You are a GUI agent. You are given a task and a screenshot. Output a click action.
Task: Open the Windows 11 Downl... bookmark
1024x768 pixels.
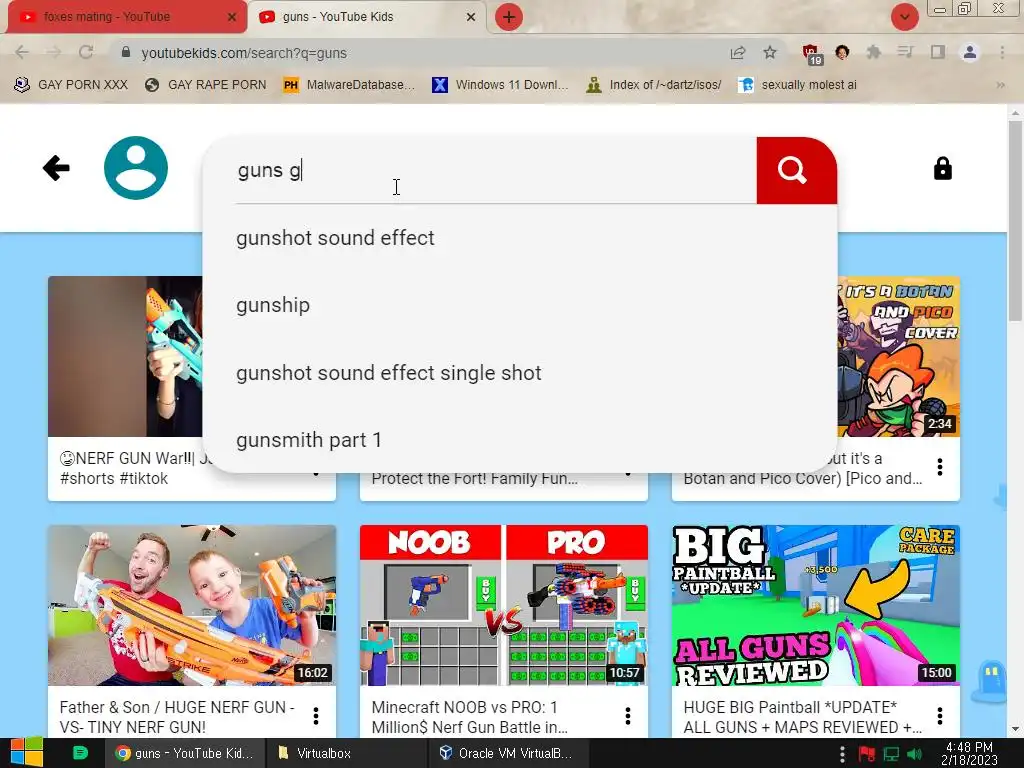(501, 85)
